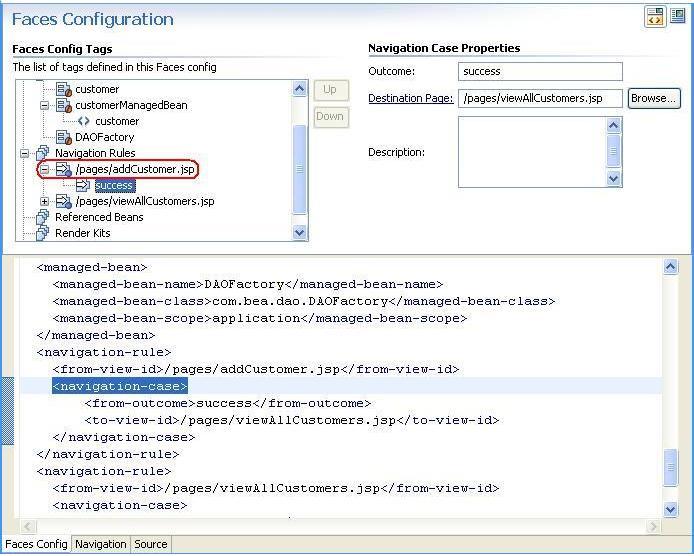Click the tags tree scrollbar thumb
The height and width of the screenshot is (556, 694).
click(300, 169)
